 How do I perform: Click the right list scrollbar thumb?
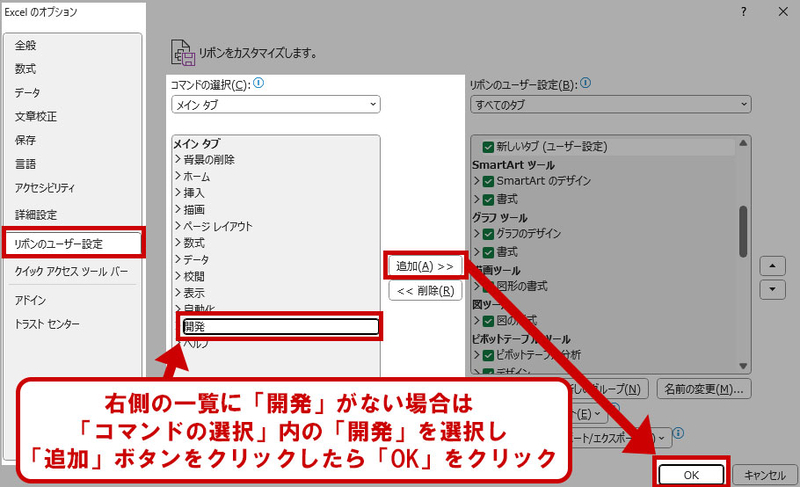point(743,232)
